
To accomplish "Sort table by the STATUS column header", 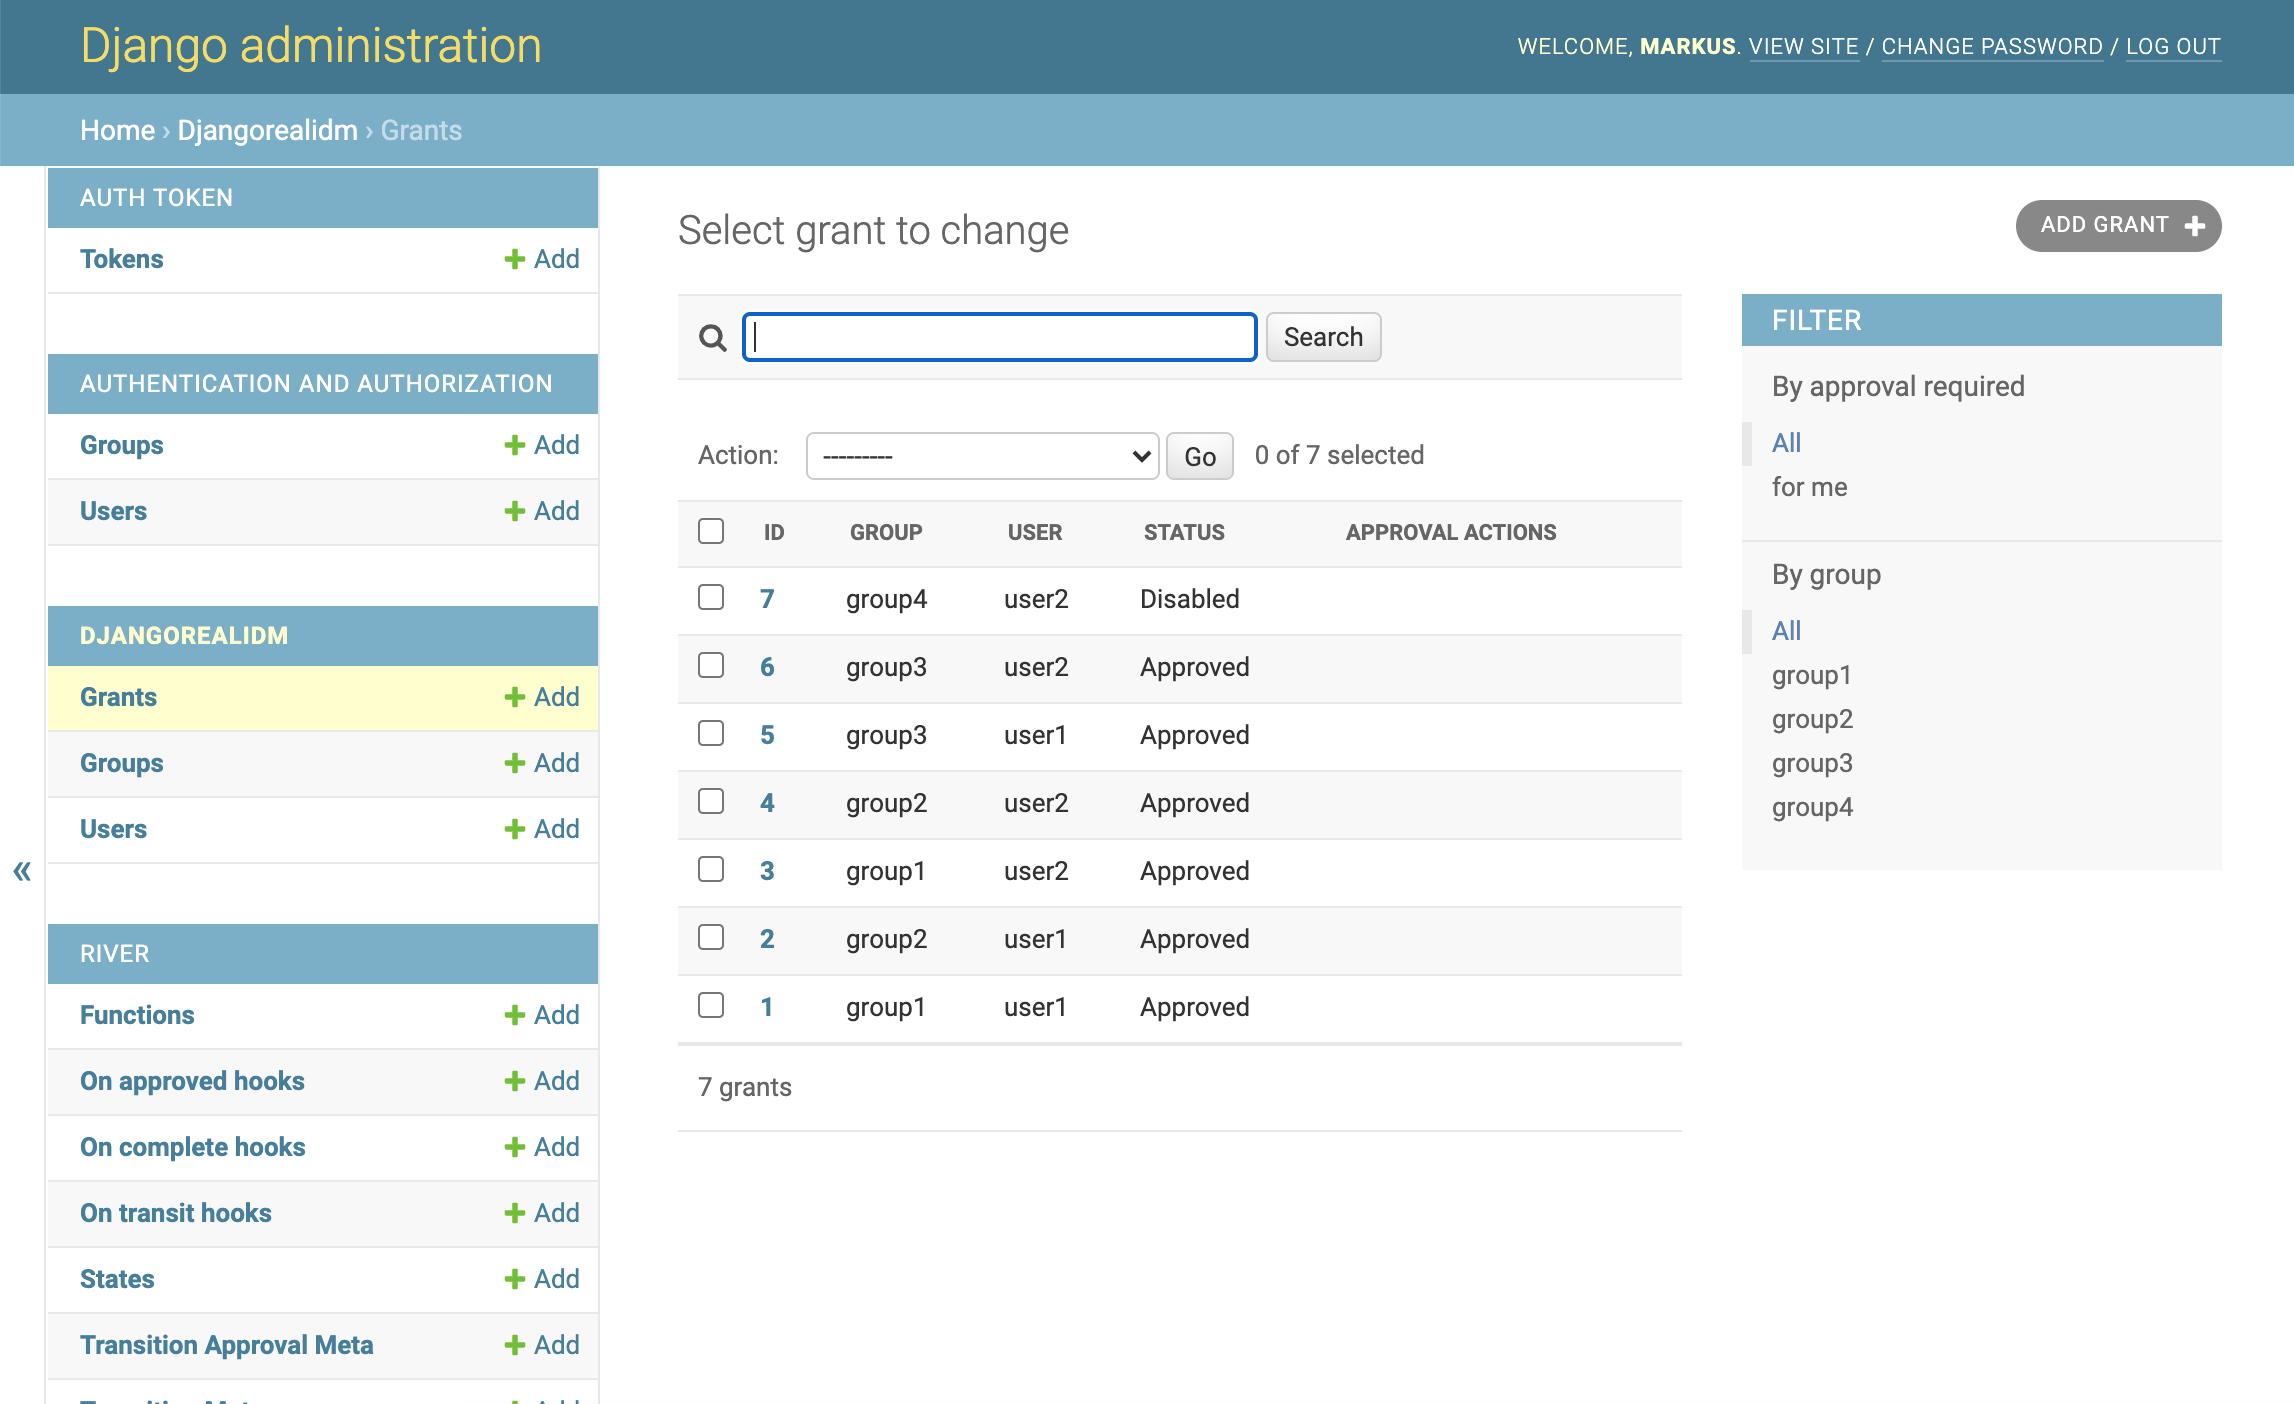I will click(x=1184, y=532).
